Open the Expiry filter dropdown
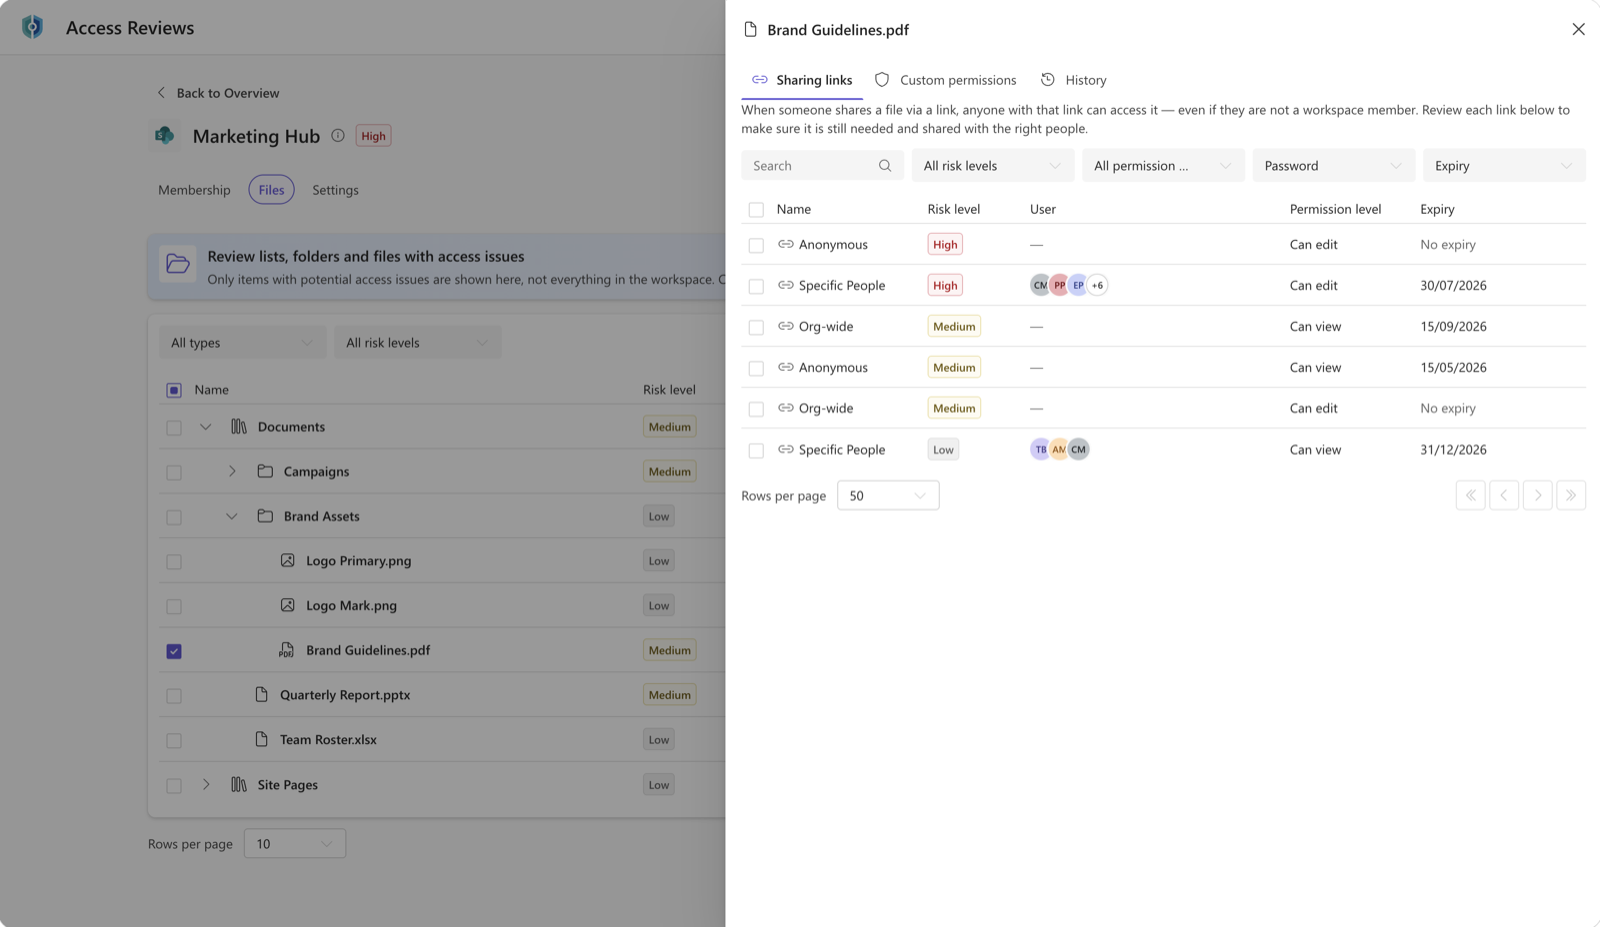Screen dimensions: 1600x927 pyautogui.click(x=1504, y=166)
